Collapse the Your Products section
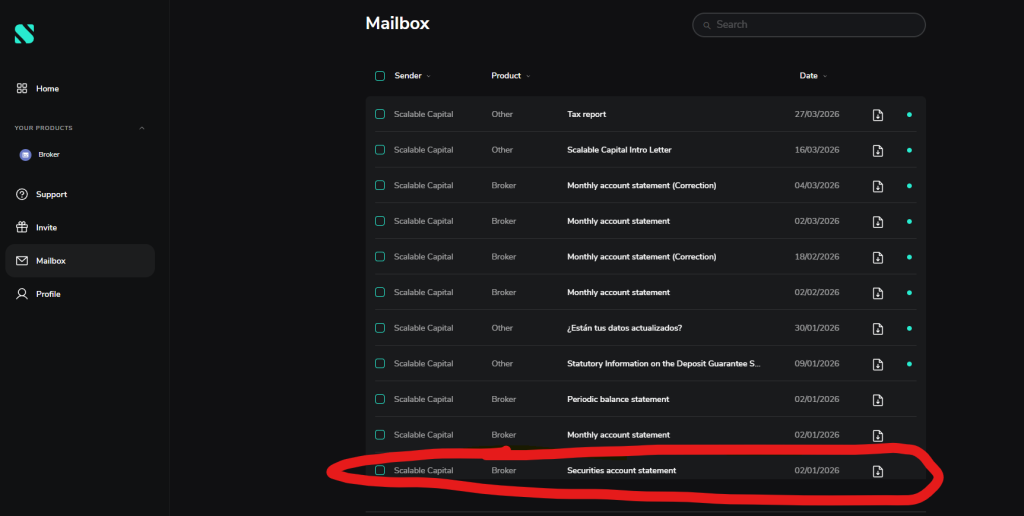The height and width of the screenshot is (516, 1024). [x=141, y=128]
